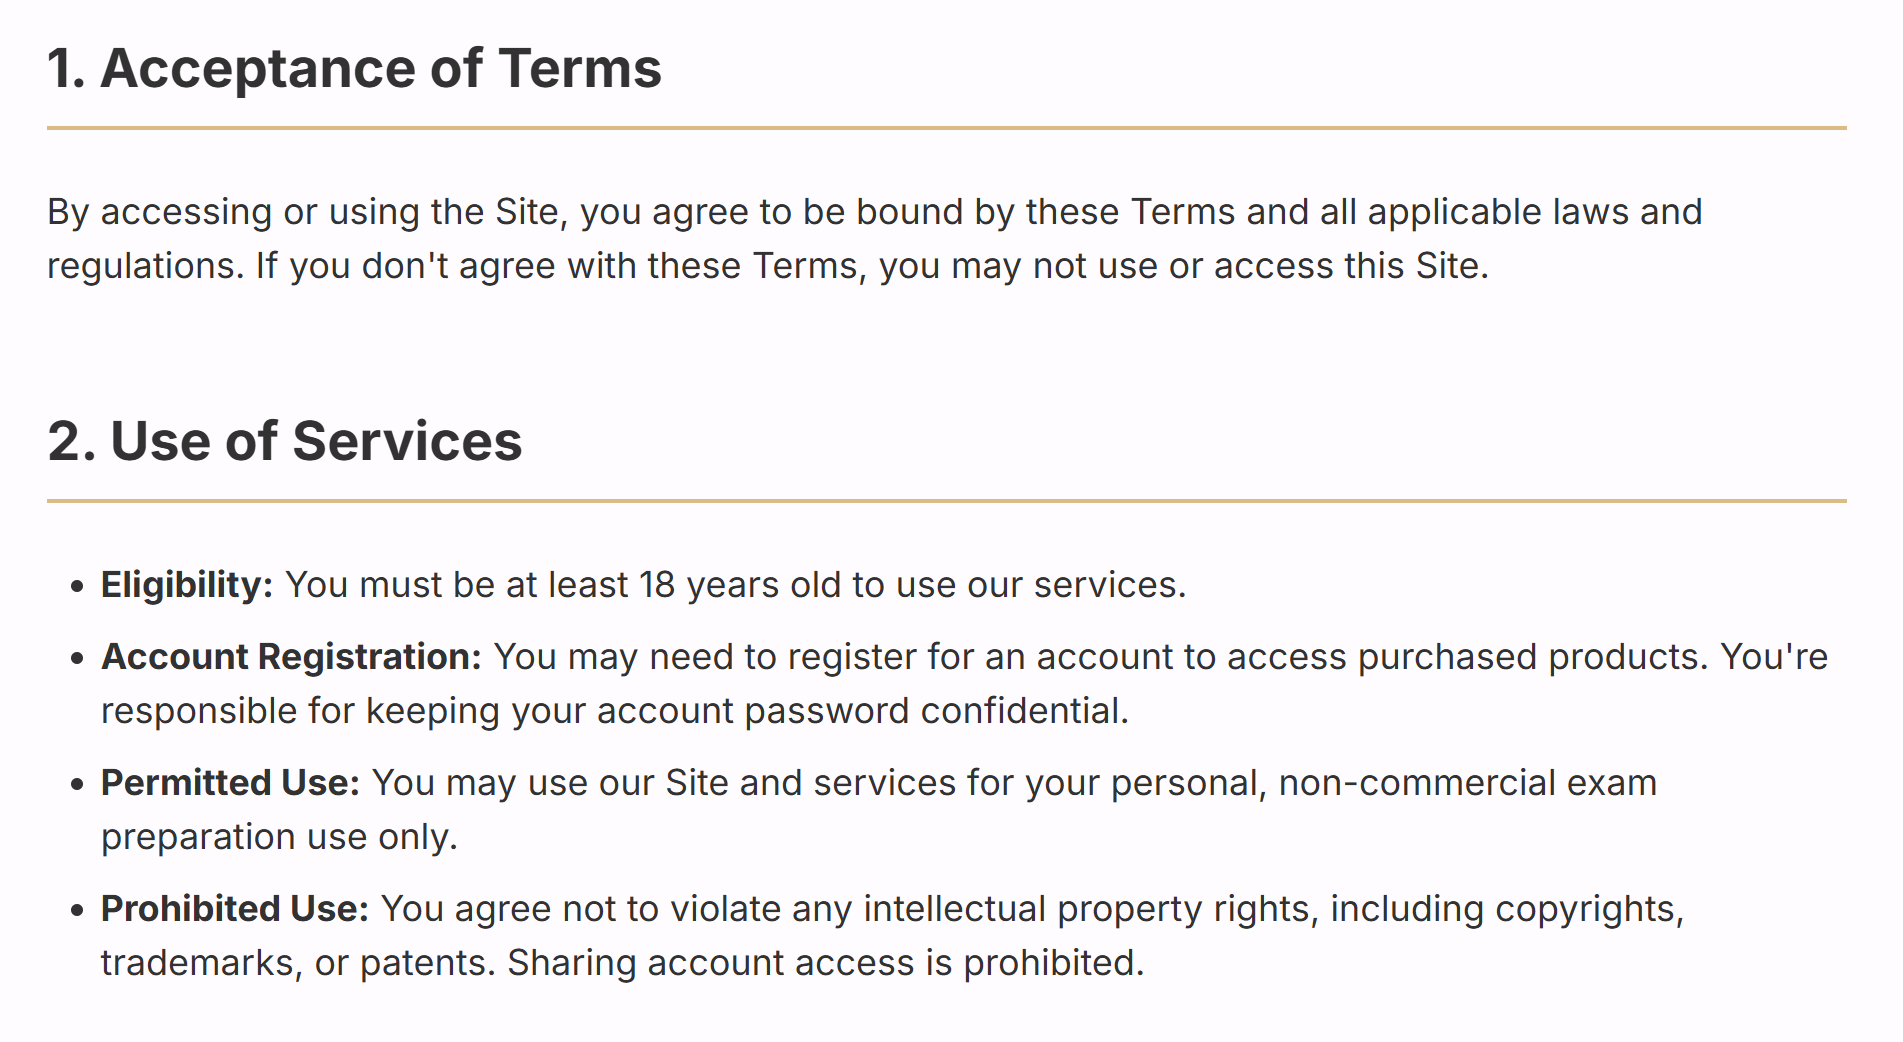Select the bold "Permitted Use:" label

click(x=230, y=783)
